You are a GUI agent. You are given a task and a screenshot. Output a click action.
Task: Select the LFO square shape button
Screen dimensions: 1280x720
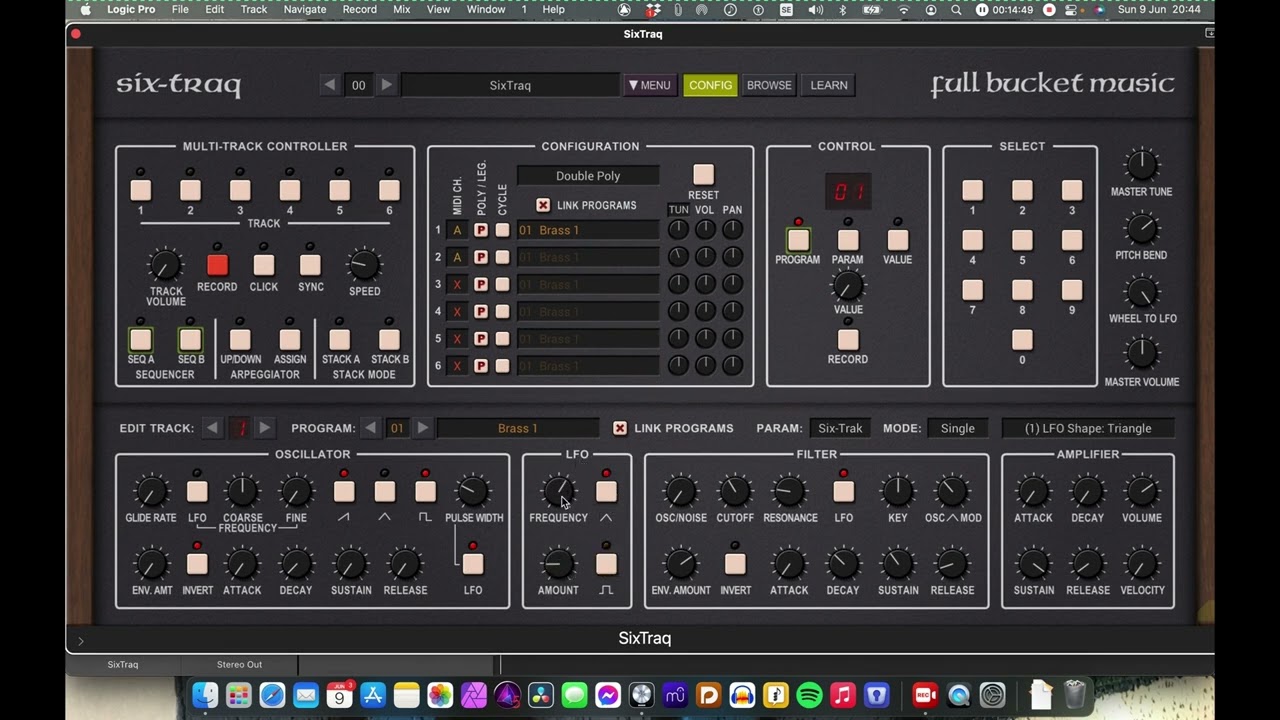click(x=606, y=564)
